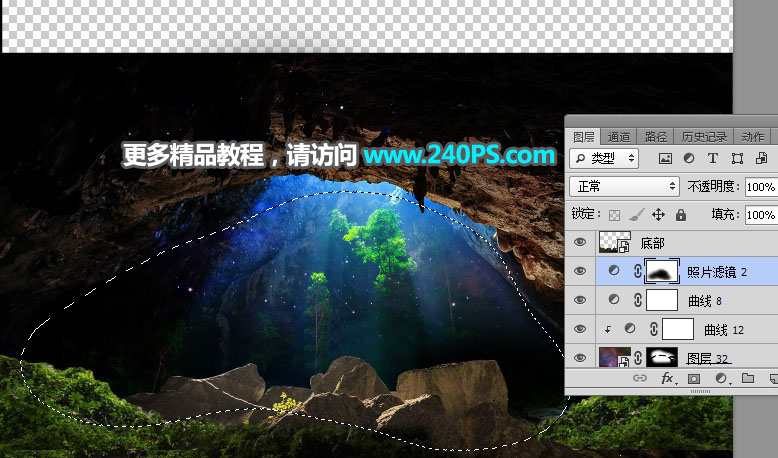Select layer name 曲线 8

tap(705, 301)
